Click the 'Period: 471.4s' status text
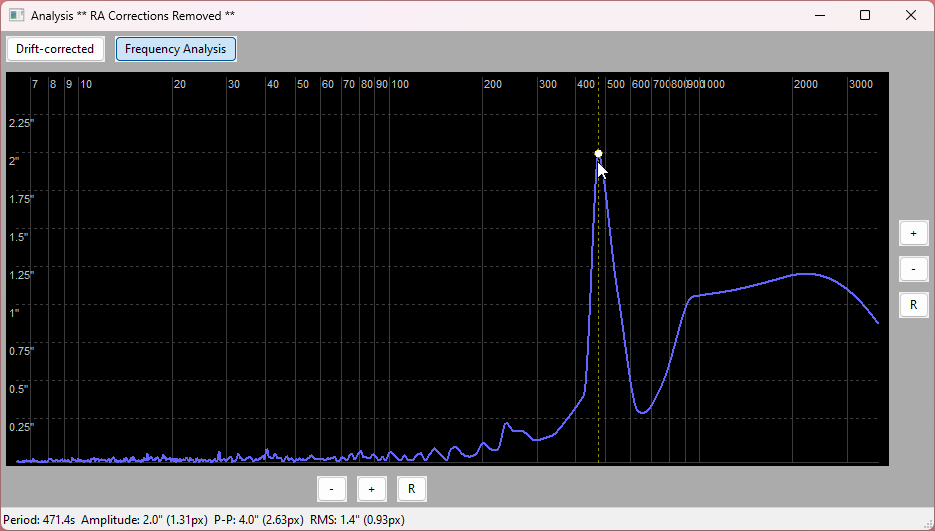Viewport: 935px width, 531px height. coord(39,520)
